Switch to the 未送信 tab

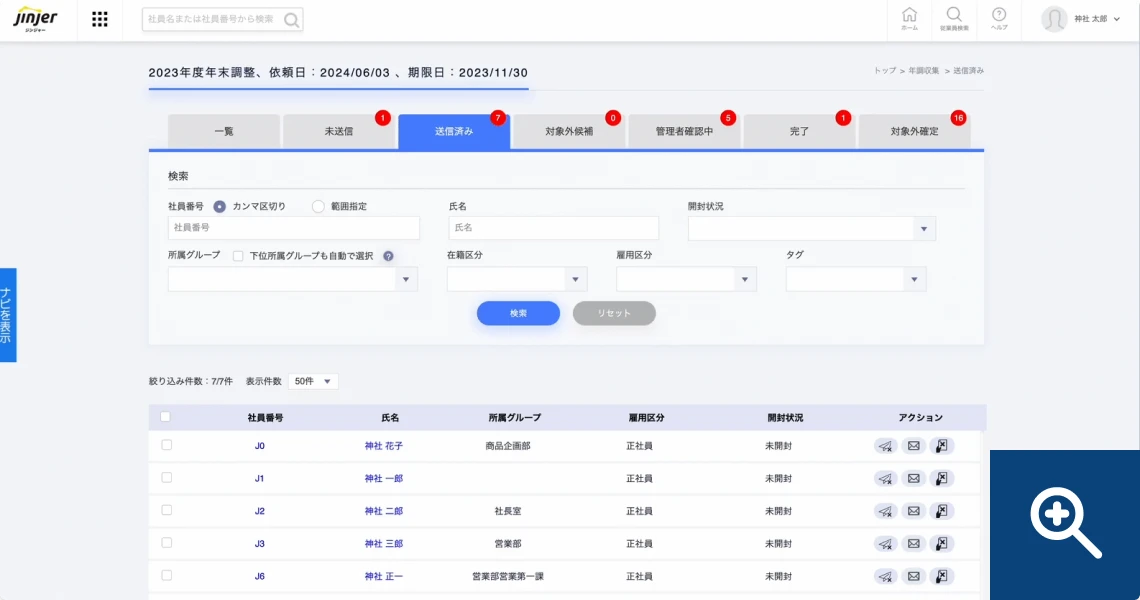point(339,132)
